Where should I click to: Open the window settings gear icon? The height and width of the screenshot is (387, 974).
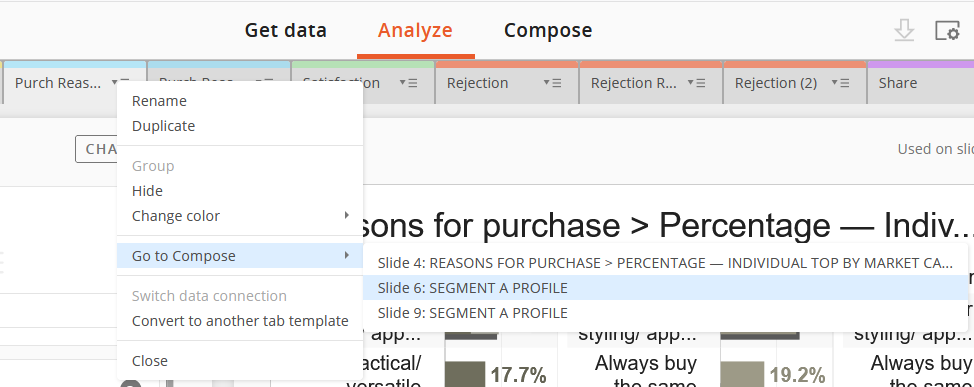pyautogui.click(x=948, y=31)
